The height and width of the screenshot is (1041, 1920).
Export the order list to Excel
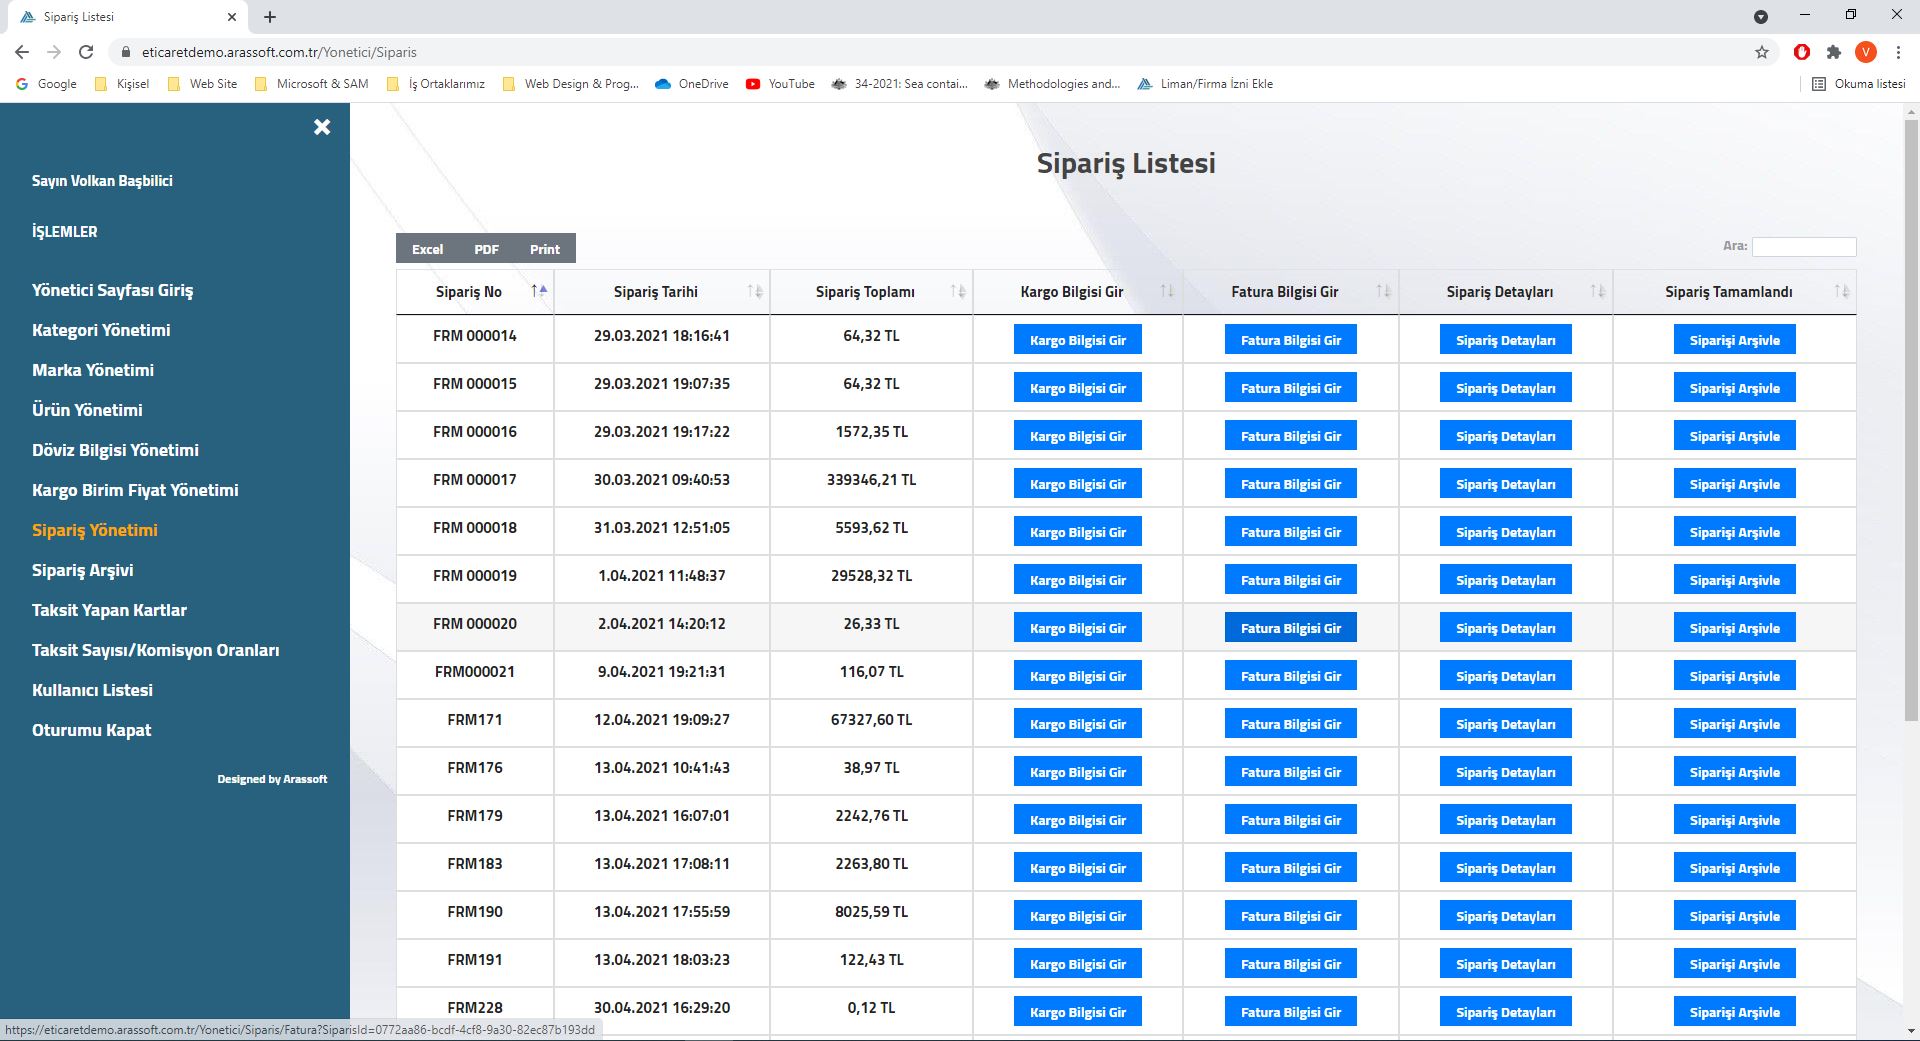click(x=427, y=249)
